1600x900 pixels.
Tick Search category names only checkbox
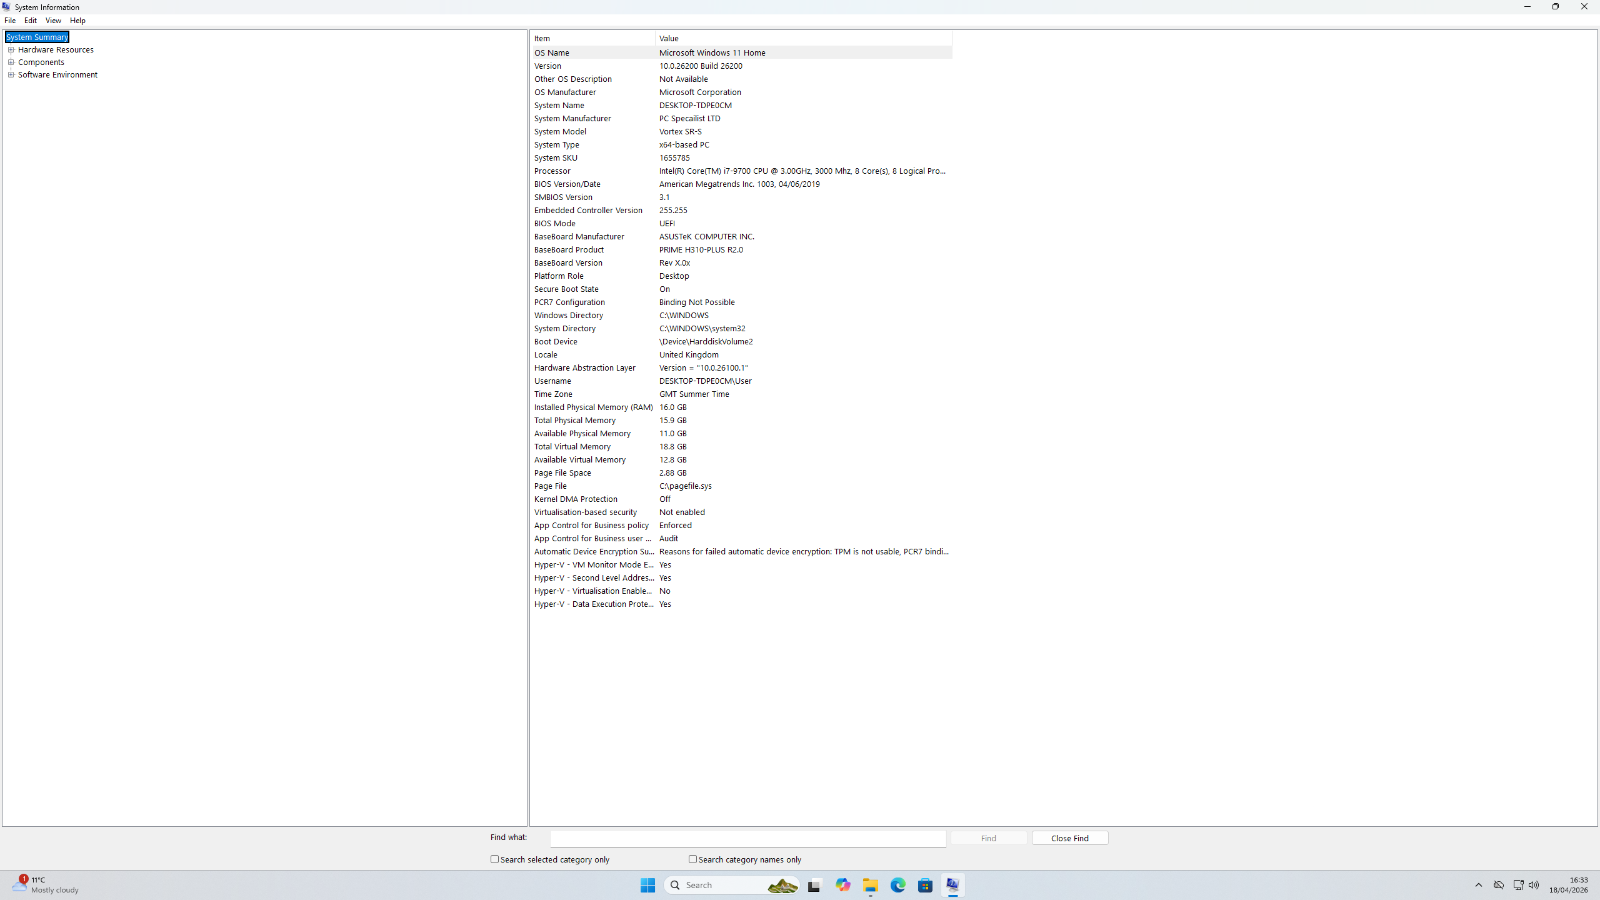[x=692, y=859]
